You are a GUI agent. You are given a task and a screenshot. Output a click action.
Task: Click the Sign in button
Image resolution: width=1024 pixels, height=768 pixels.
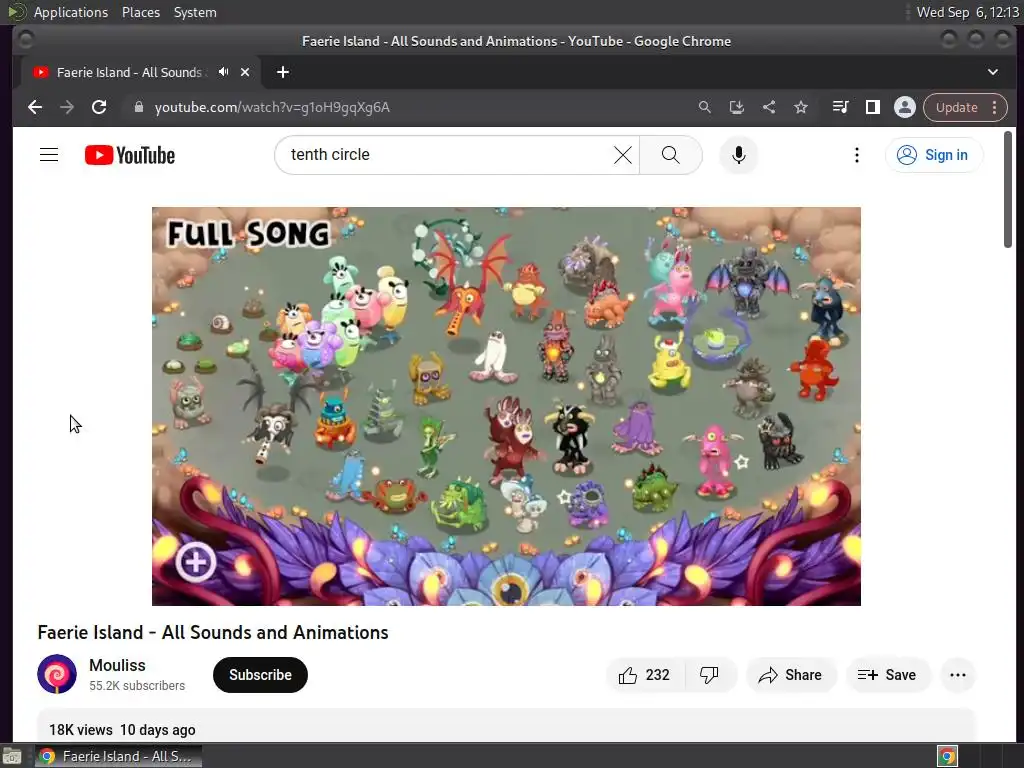[x=933, y=155]
